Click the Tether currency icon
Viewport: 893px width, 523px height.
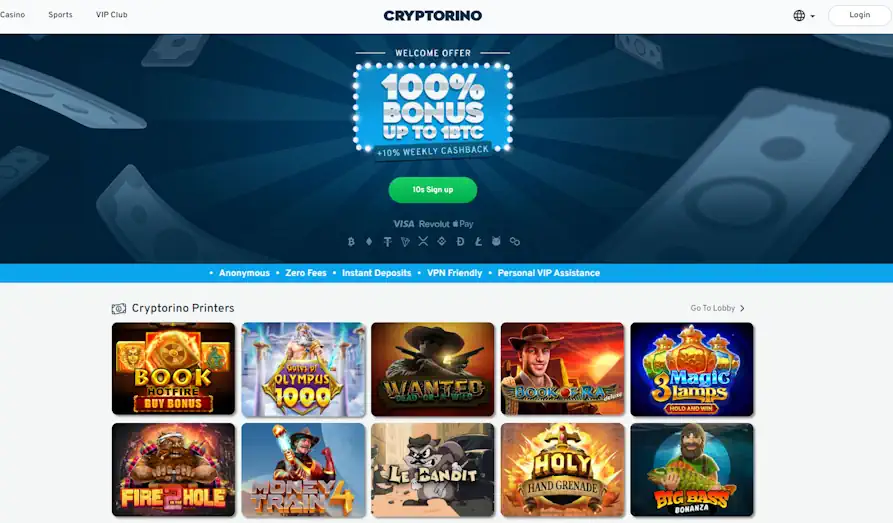click(x=387, y=242)
